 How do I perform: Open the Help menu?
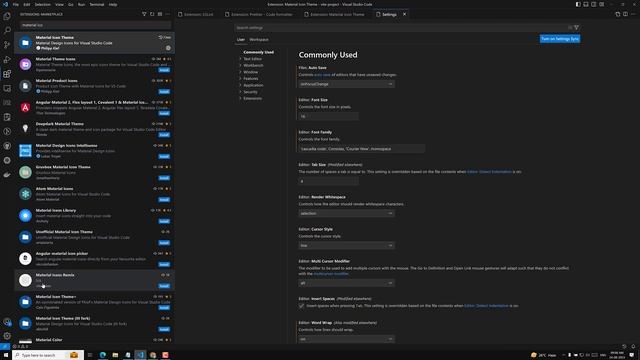(113, 4)
